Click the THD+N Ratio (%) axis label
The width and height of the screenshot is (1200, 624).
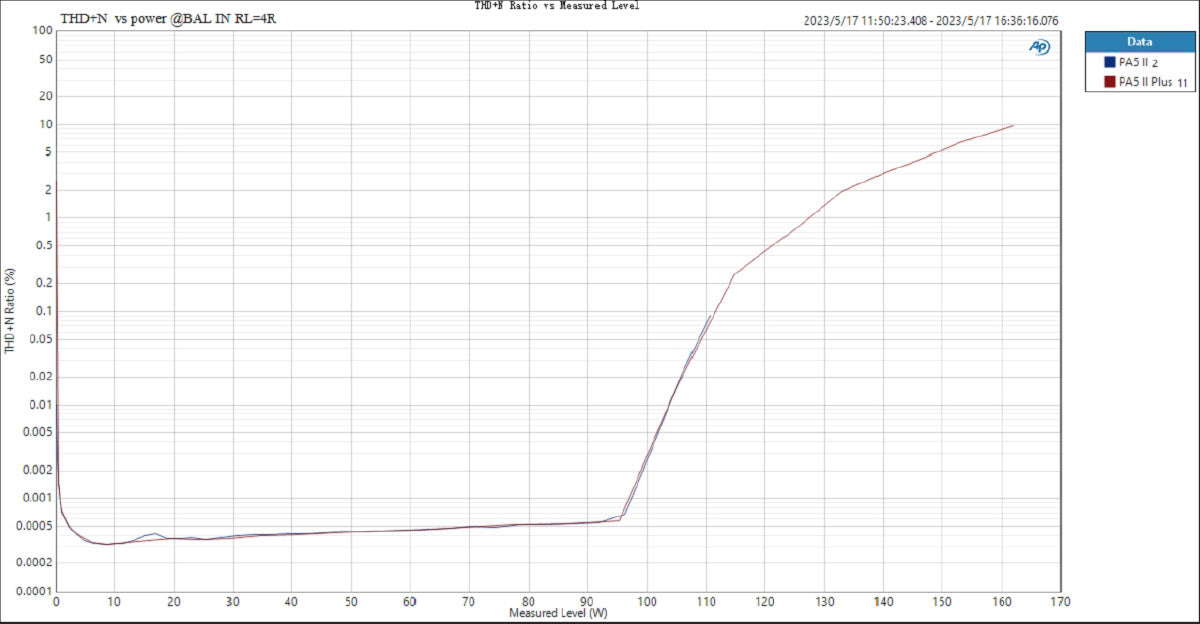point(10,311)
